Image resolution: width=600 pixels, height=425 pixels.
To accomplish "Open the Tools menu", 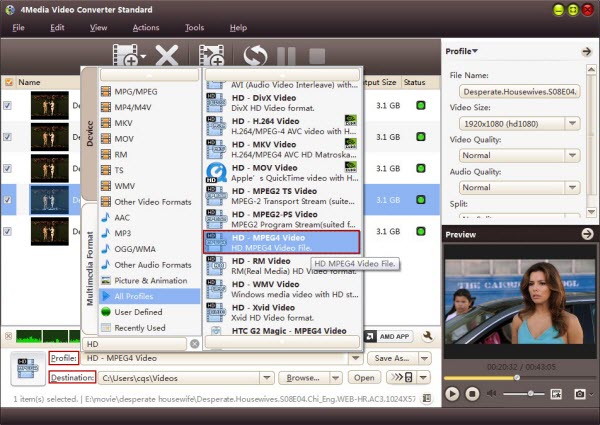I will point(194,27).
